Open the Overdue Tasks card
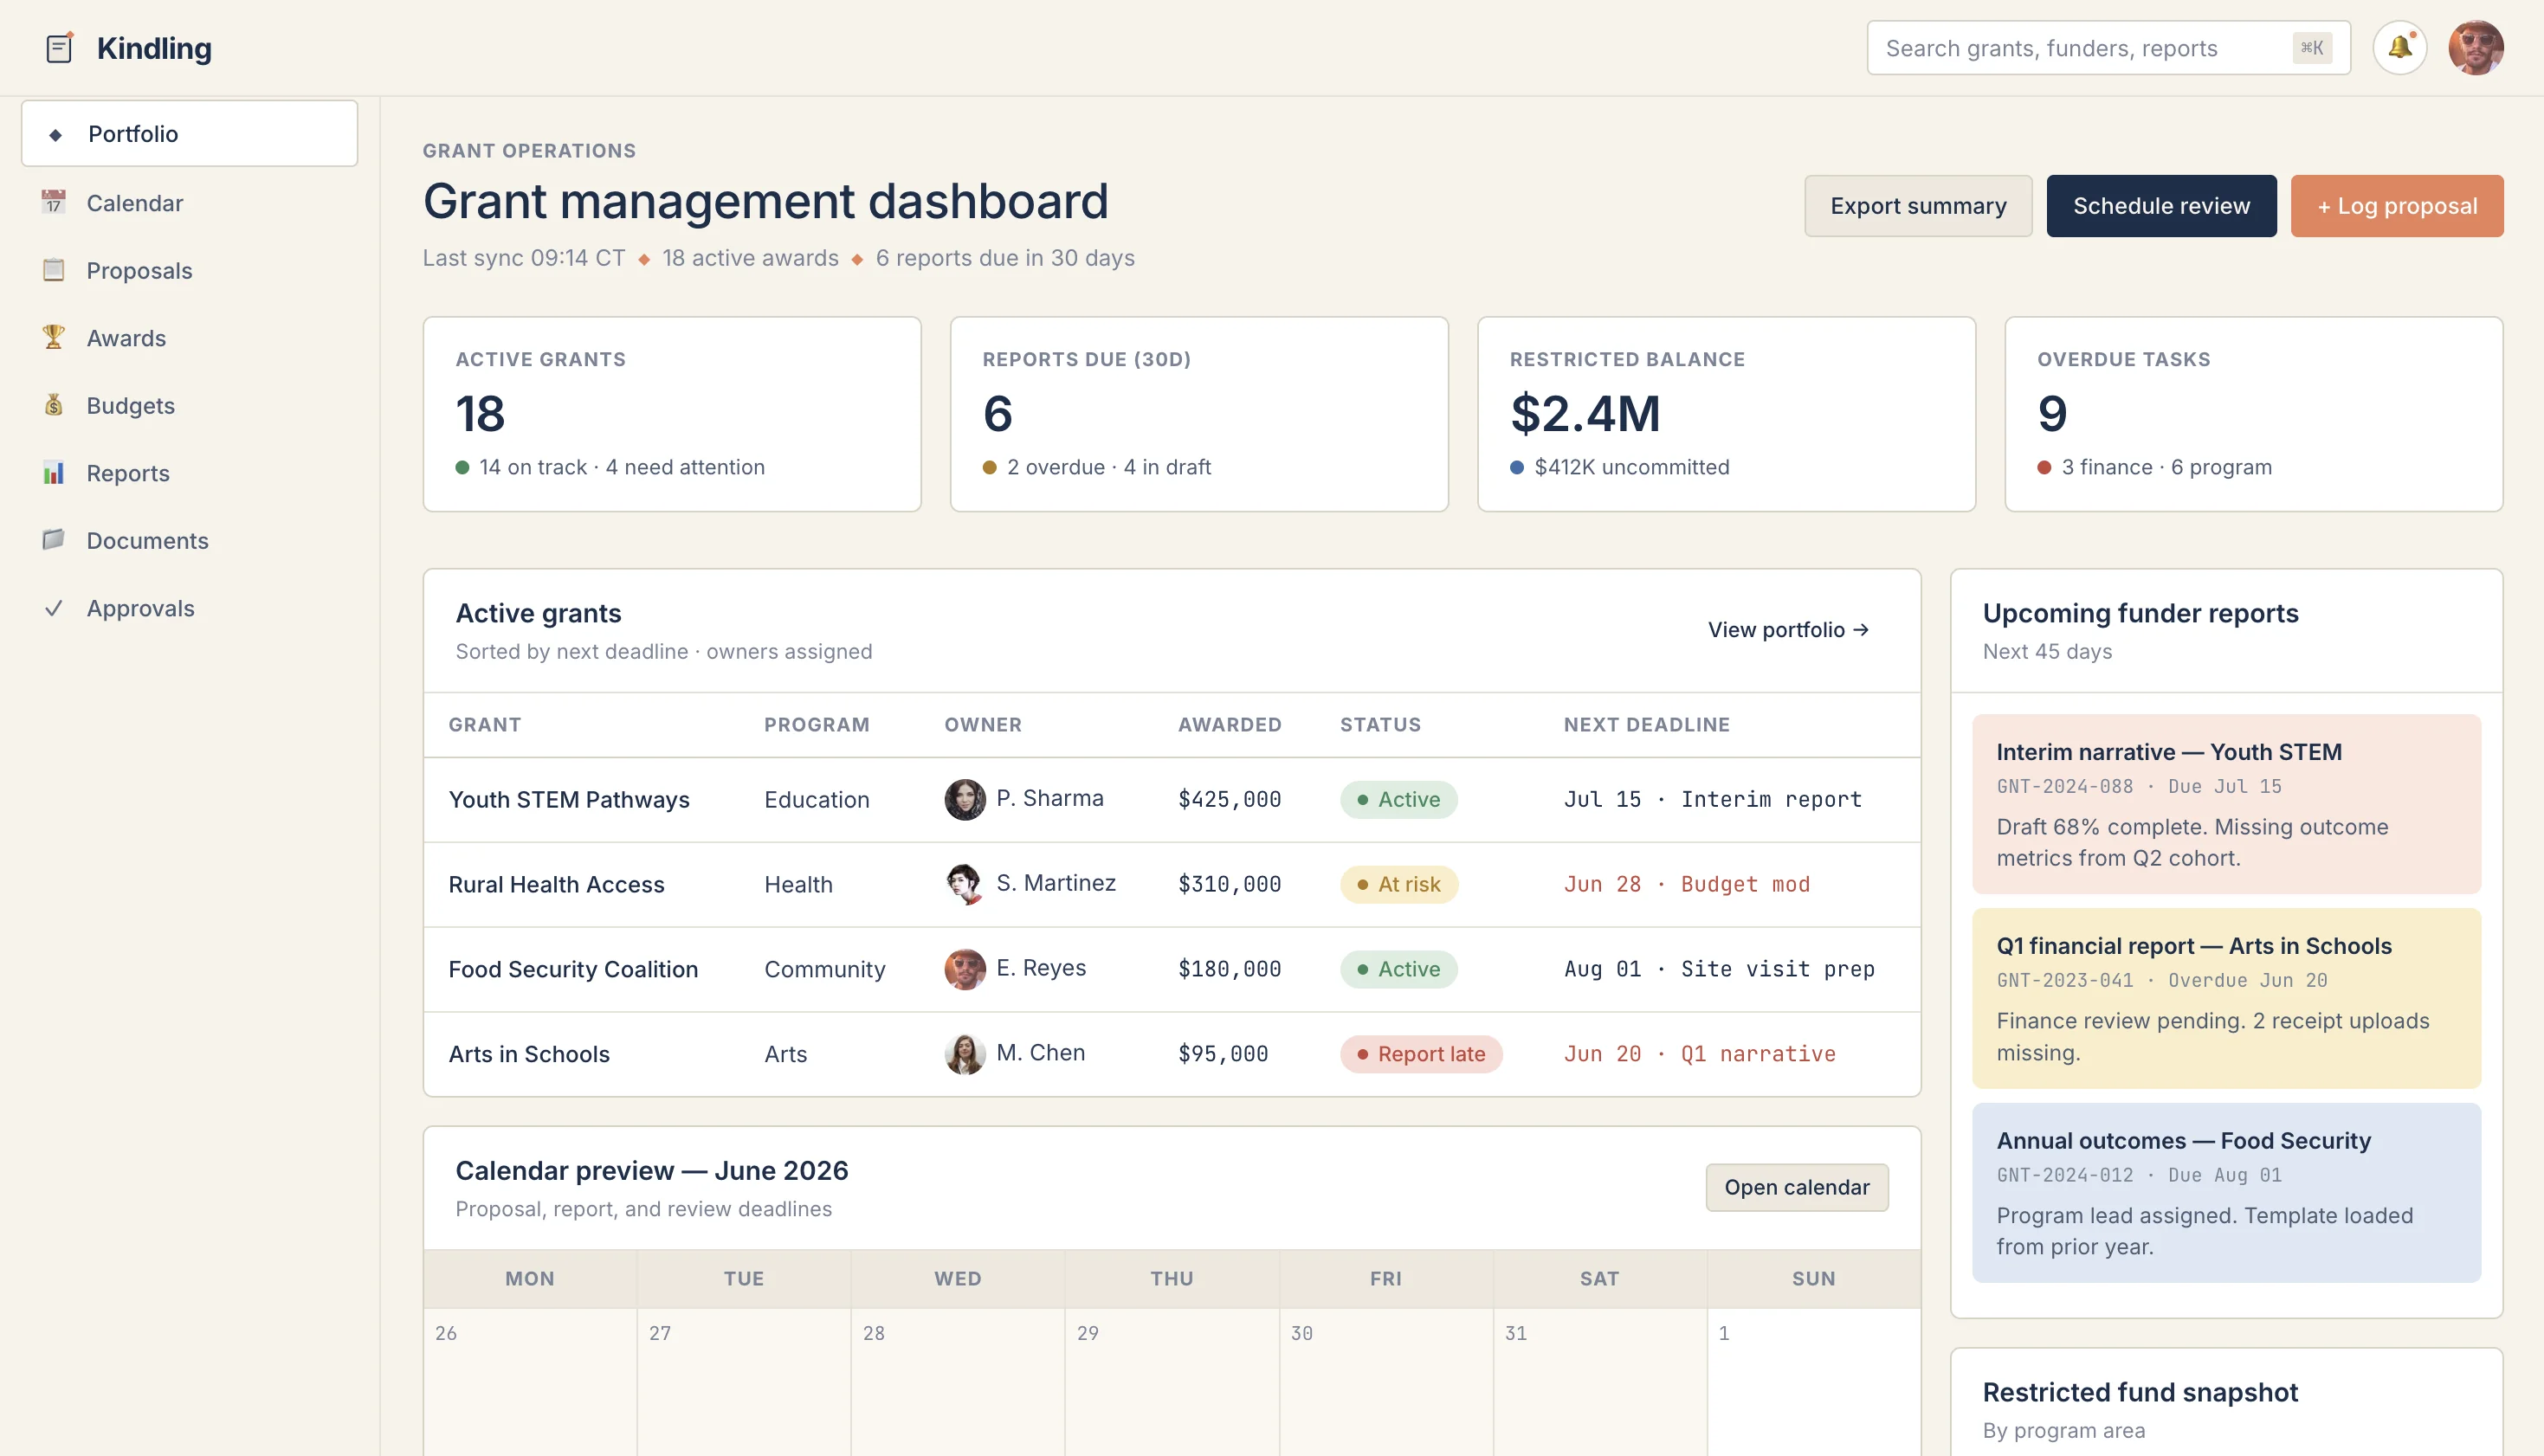Viewport: 2544px width, 1456px height. click(x=2254, y=414)
